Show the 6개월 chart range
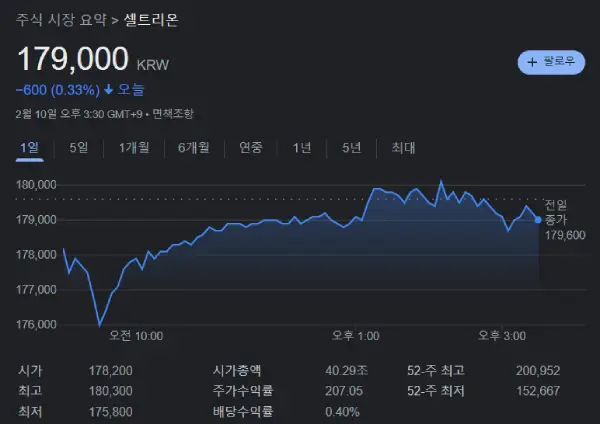This screenshot has height=424, width=600. 194,148
